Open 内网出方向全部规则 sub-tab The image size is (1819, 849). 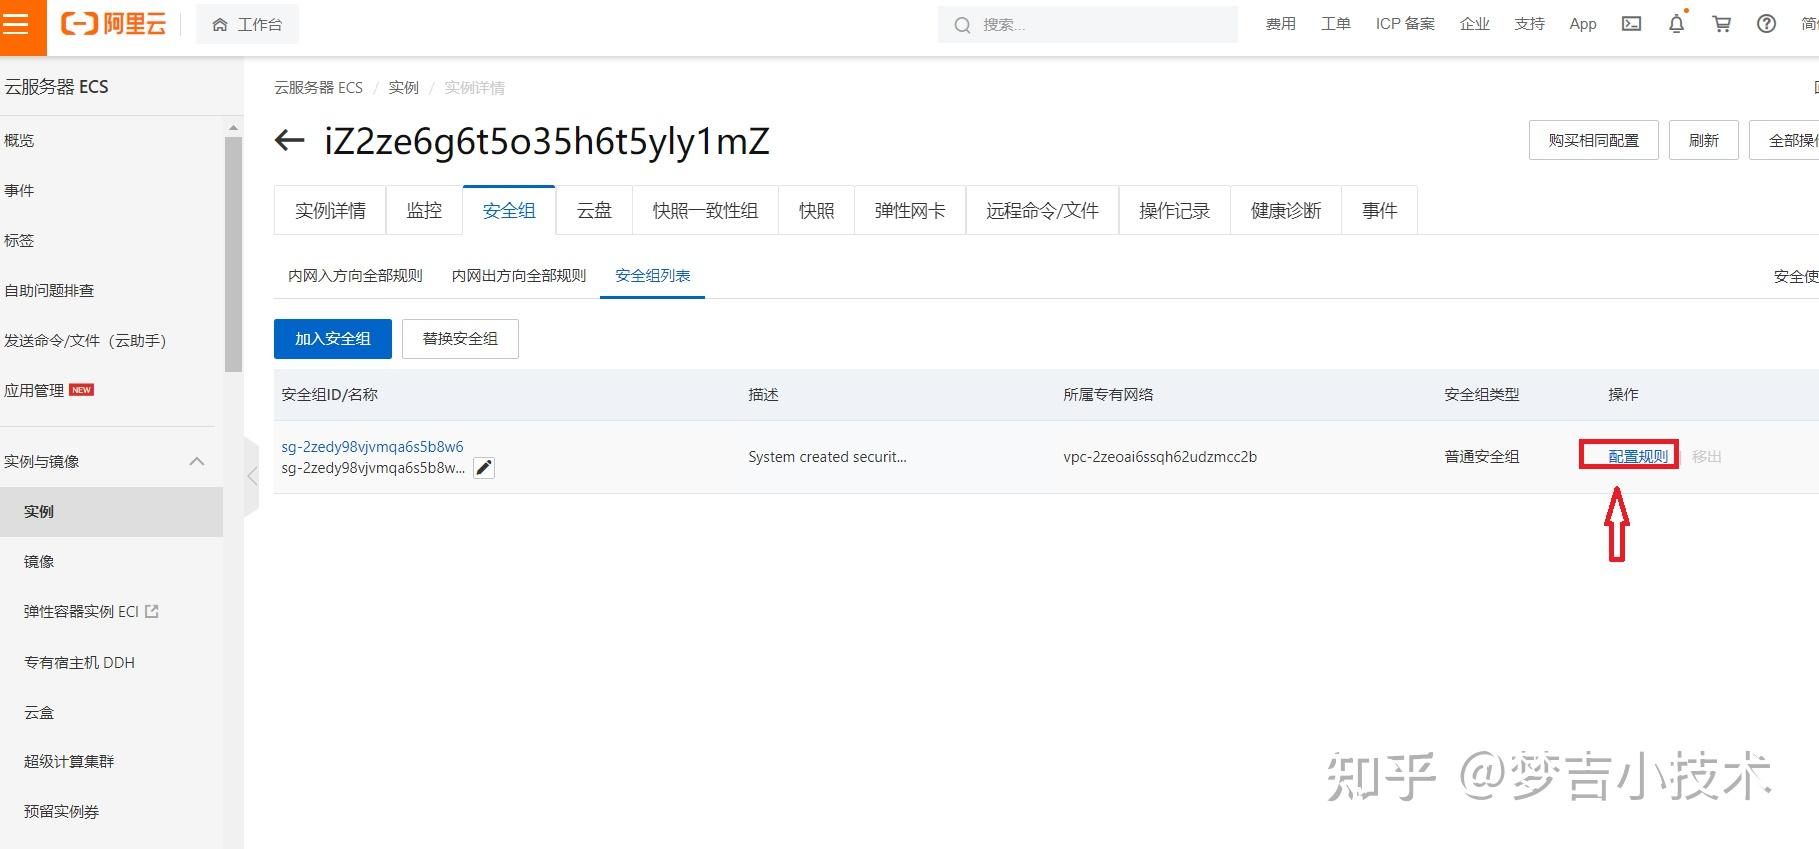pos(519,276)
